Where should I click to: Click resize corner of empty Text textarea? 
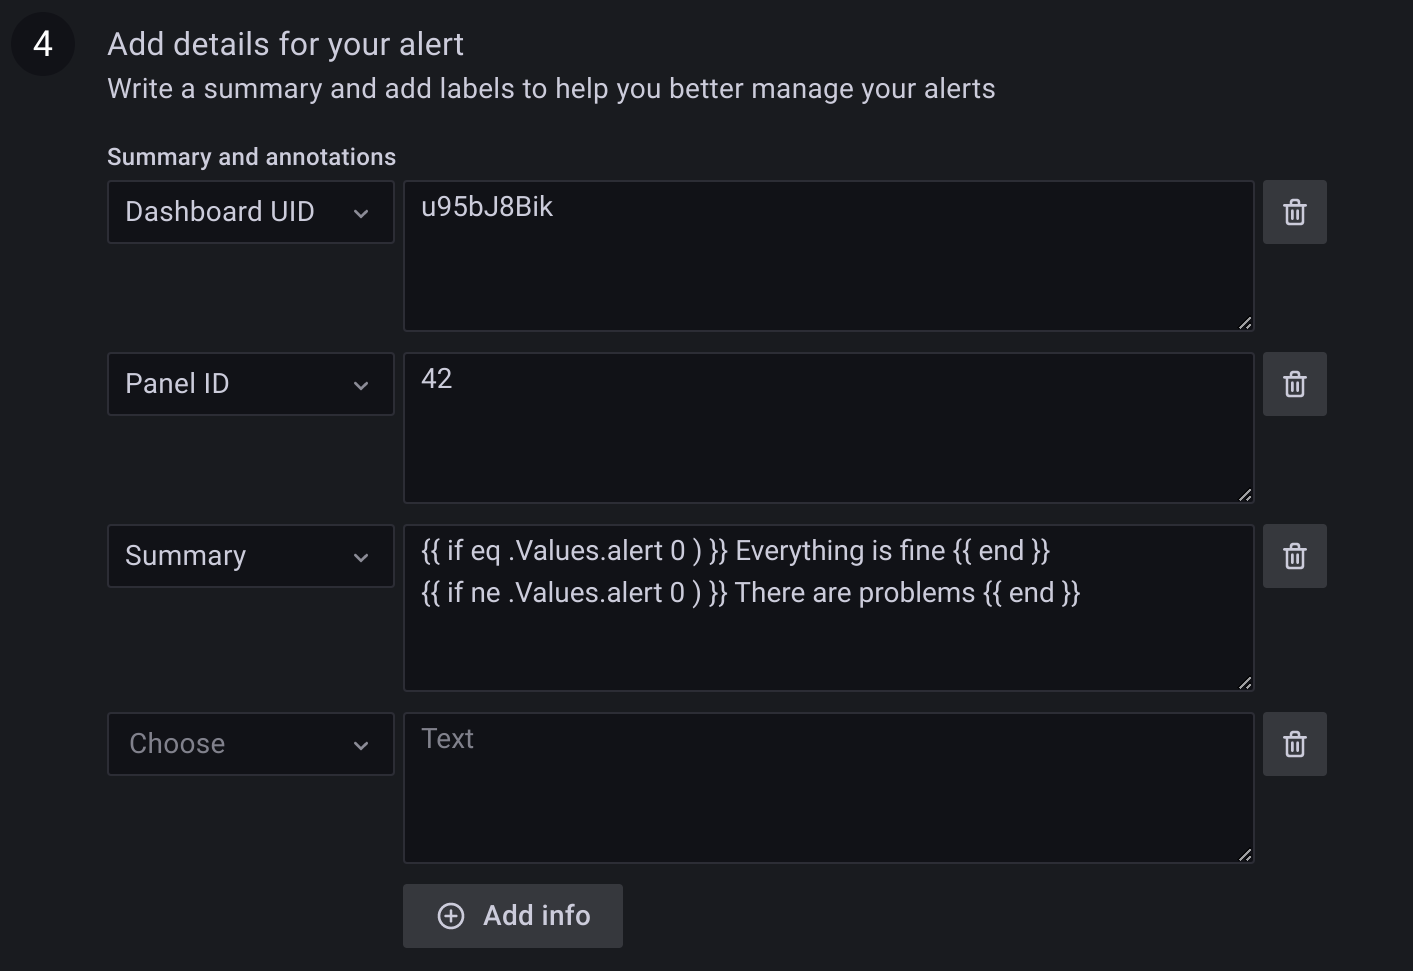coord(1245,855)
